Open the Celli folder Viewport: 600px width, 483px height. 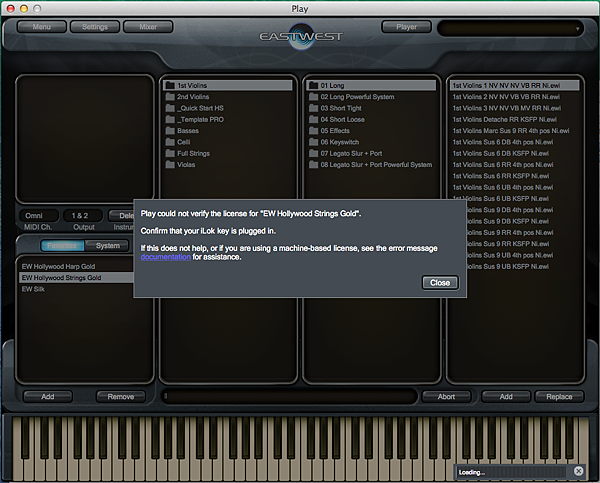point(228,142)
